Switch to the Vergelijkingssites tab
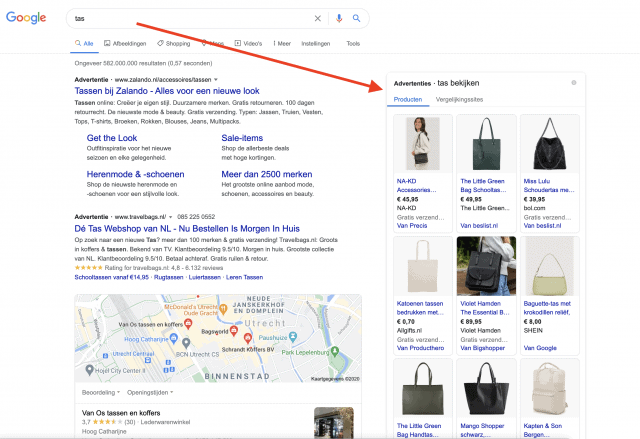640x439 pixels. 459,99
